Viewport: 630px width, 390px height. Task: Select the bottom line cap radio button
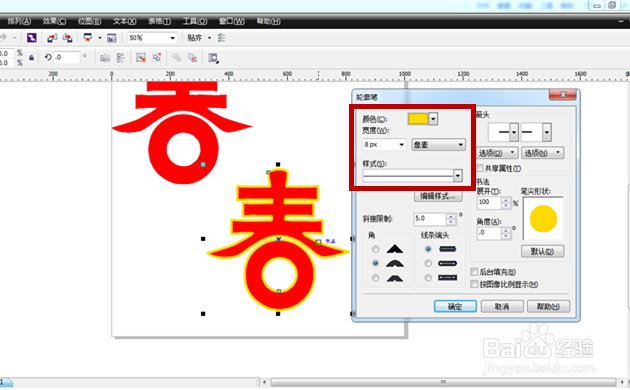tap(428, 278)
